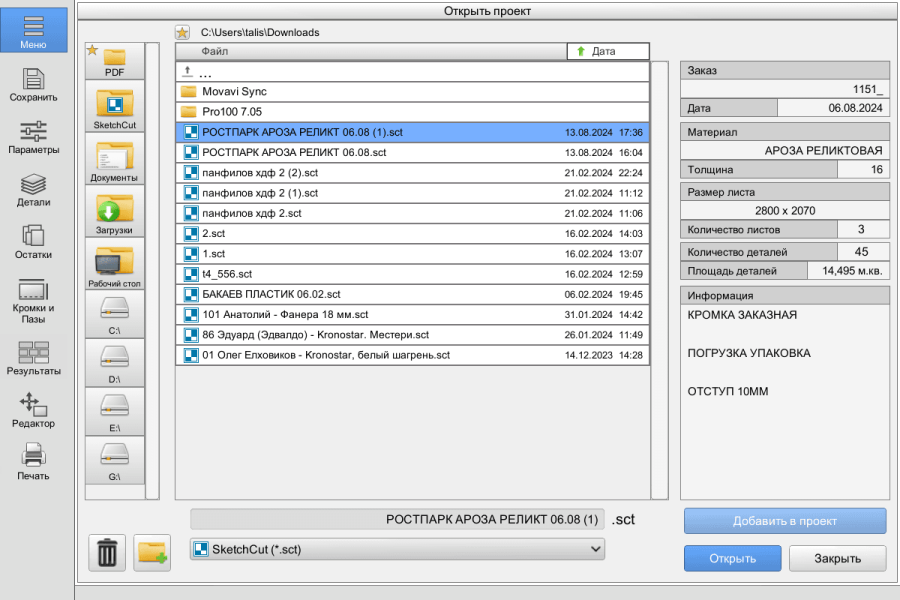
Task: Click the Открыть button
Action: click(x=732, y=558)
